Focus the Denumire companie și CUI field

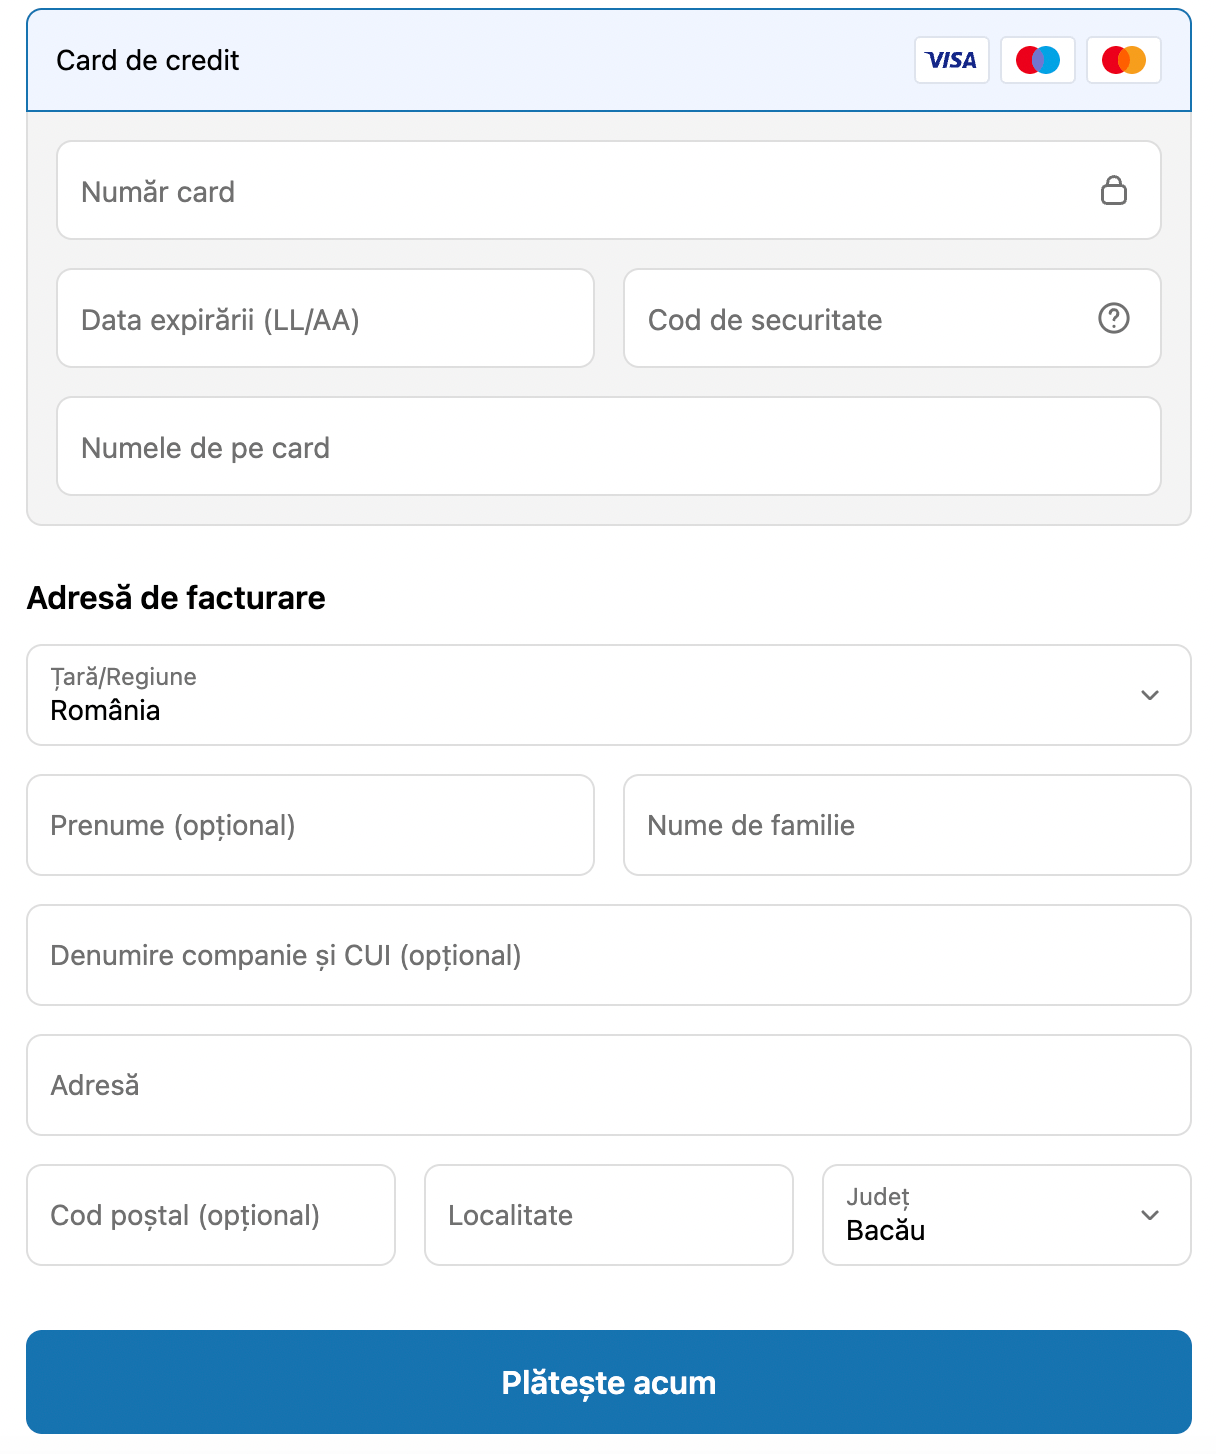click(608, 955)
